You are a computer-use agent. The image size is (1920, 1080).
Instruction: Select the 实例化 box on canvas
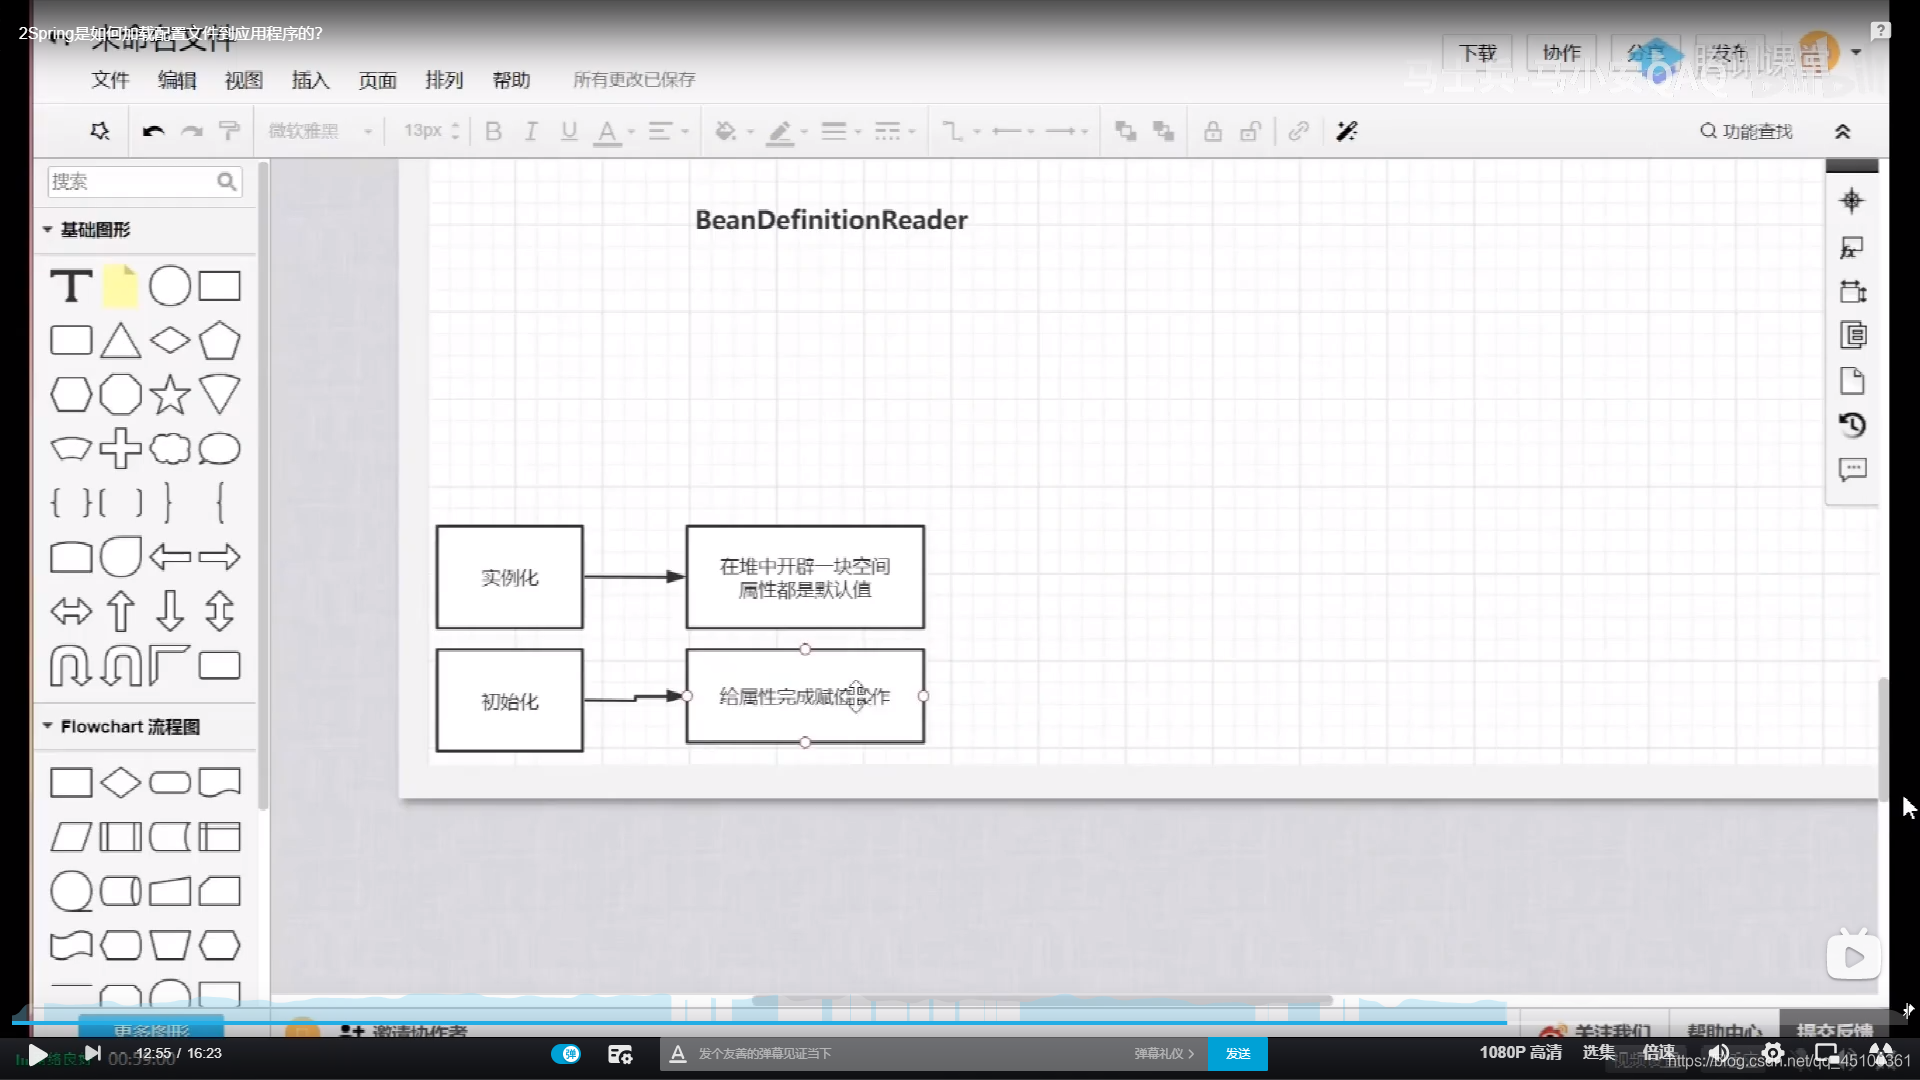click(x=510, y=577)
